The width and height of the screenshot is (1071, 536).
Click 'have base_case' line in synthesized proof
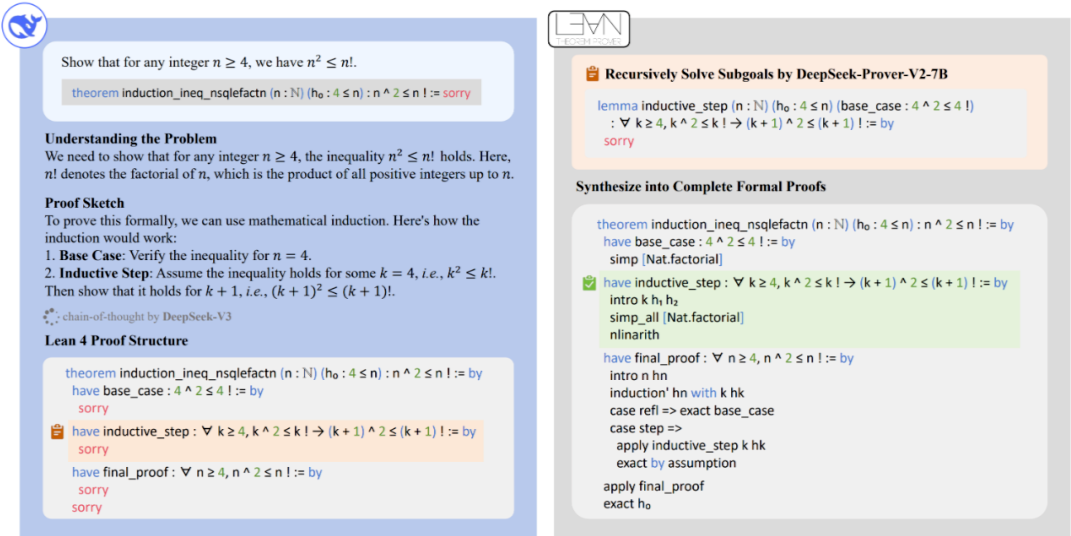pos(699,242)
